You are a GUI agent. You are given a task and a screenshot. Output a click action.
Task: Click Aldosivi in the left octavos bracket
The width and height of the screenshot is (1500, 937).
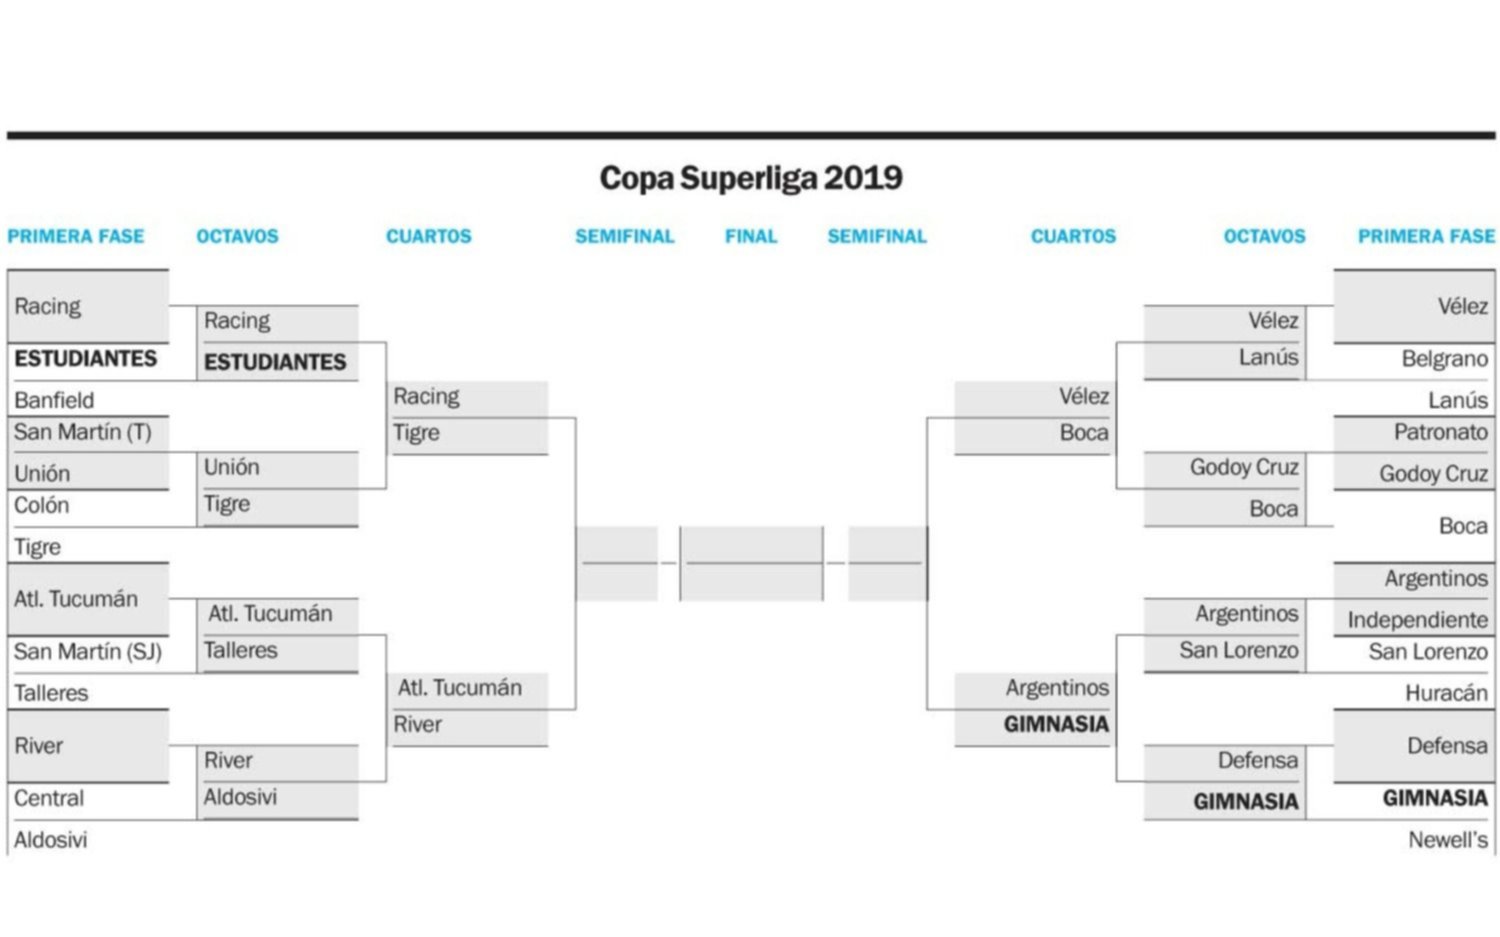click(240, 797)
